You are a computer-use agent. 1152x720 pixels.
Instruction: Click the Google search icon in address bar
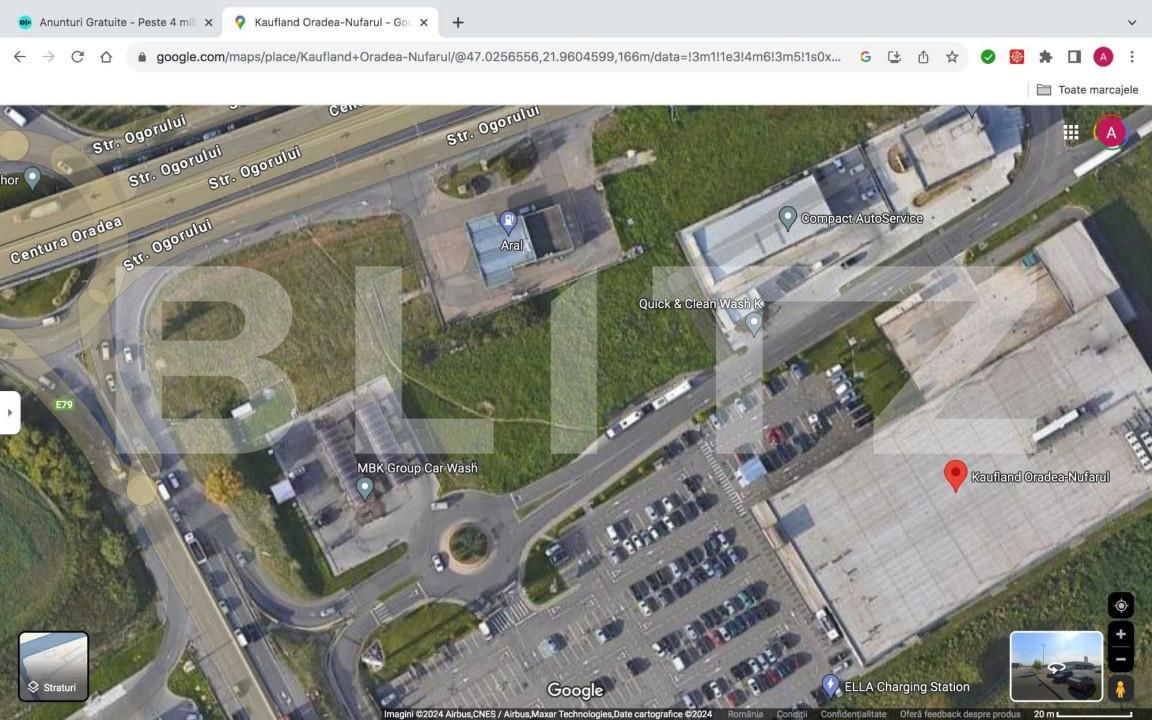(x=865, y=57)
